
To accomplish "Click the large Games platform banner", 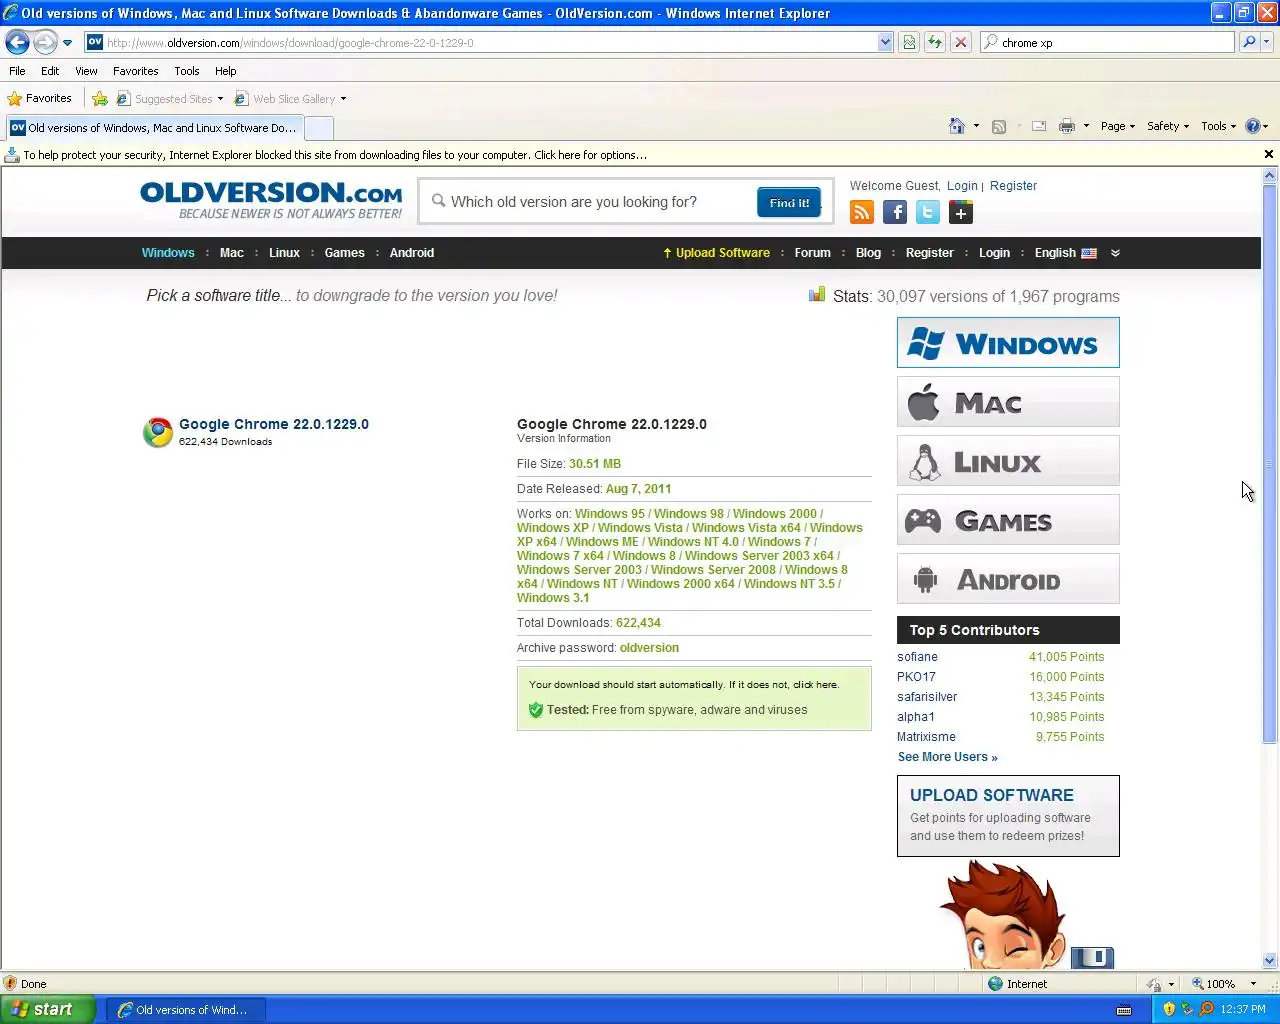I will tap(1008, 520).
